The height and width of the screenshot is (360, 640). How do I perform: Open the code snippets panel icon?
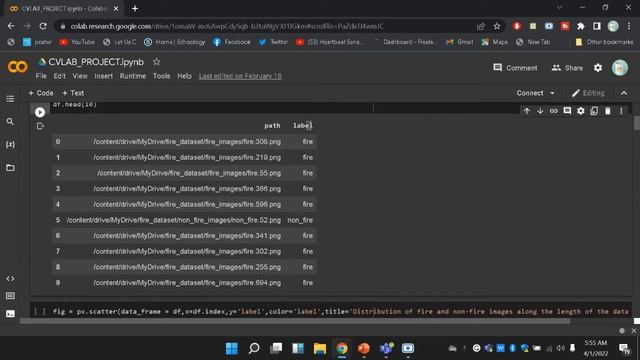tap(10, 279)
